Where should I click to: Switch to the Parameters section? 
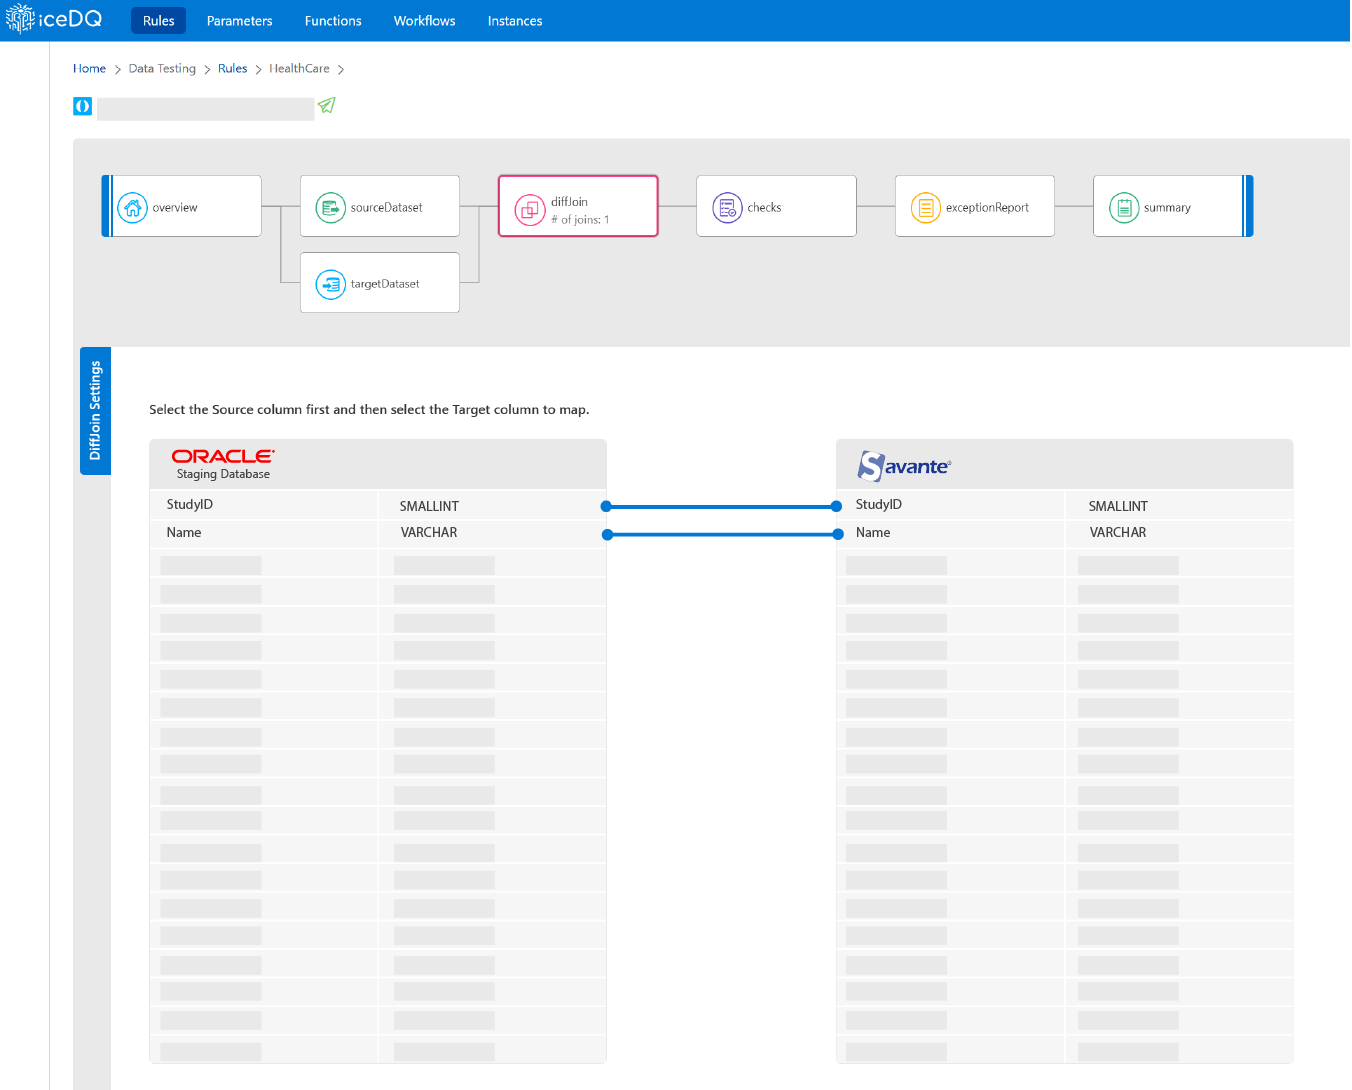[x=239, y=20]
